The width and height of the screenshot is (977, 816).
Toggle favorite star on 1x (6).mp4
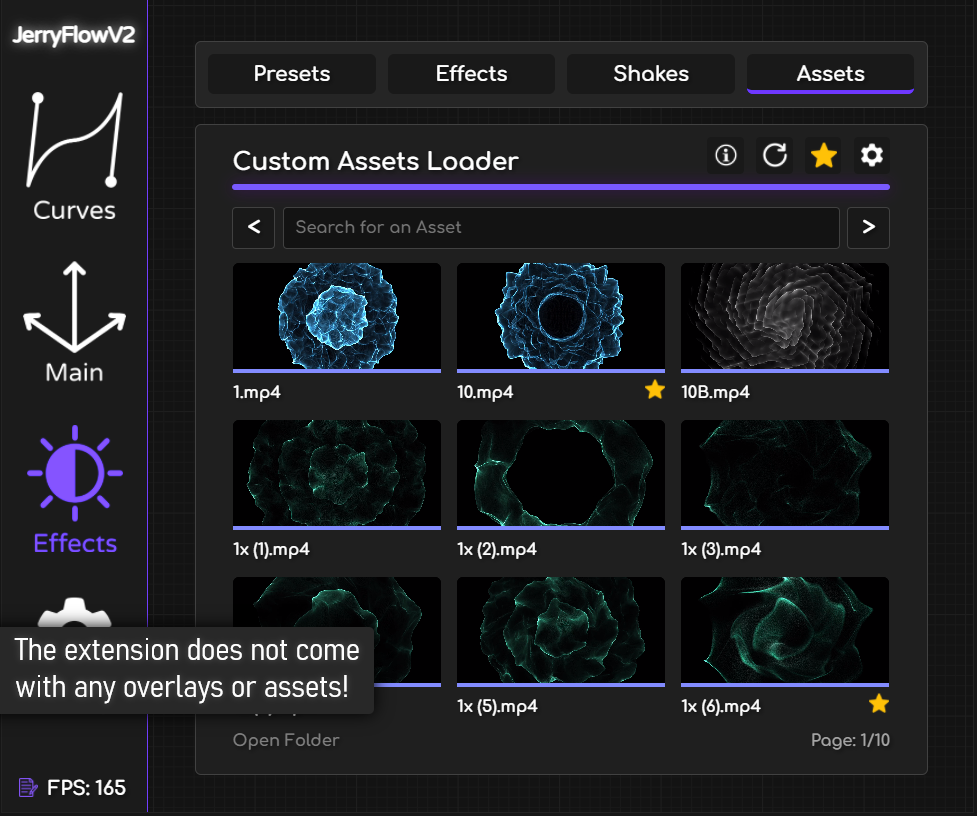pos(878,705)
